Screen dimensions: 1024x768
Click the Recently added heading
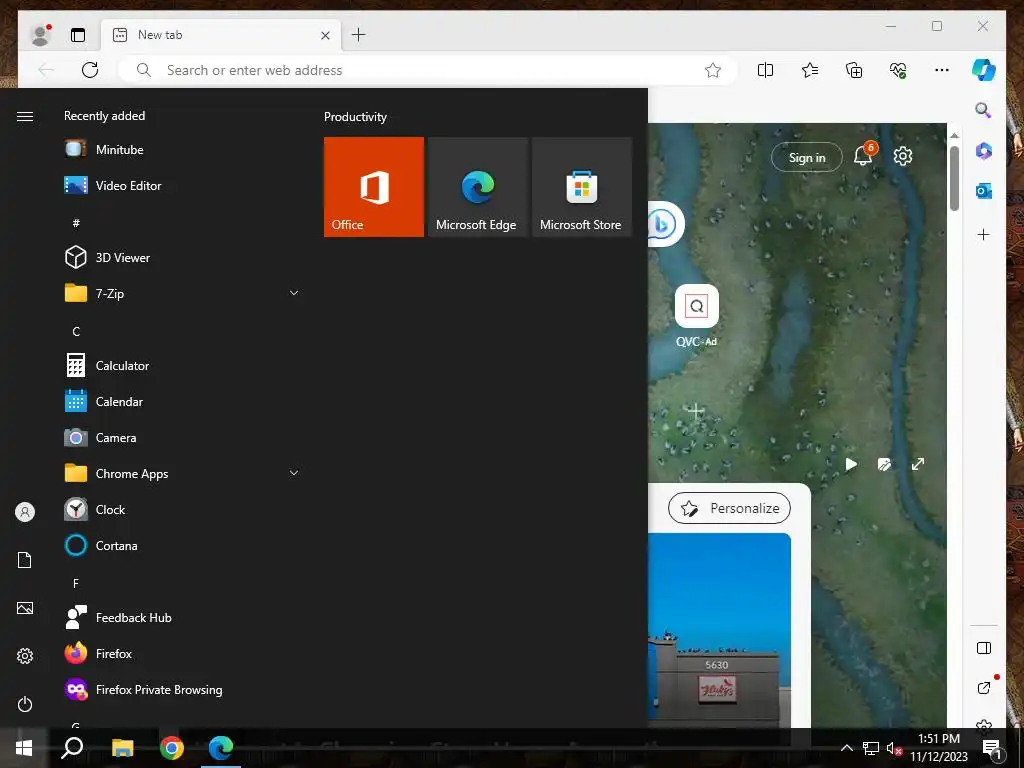click(104, 116)
